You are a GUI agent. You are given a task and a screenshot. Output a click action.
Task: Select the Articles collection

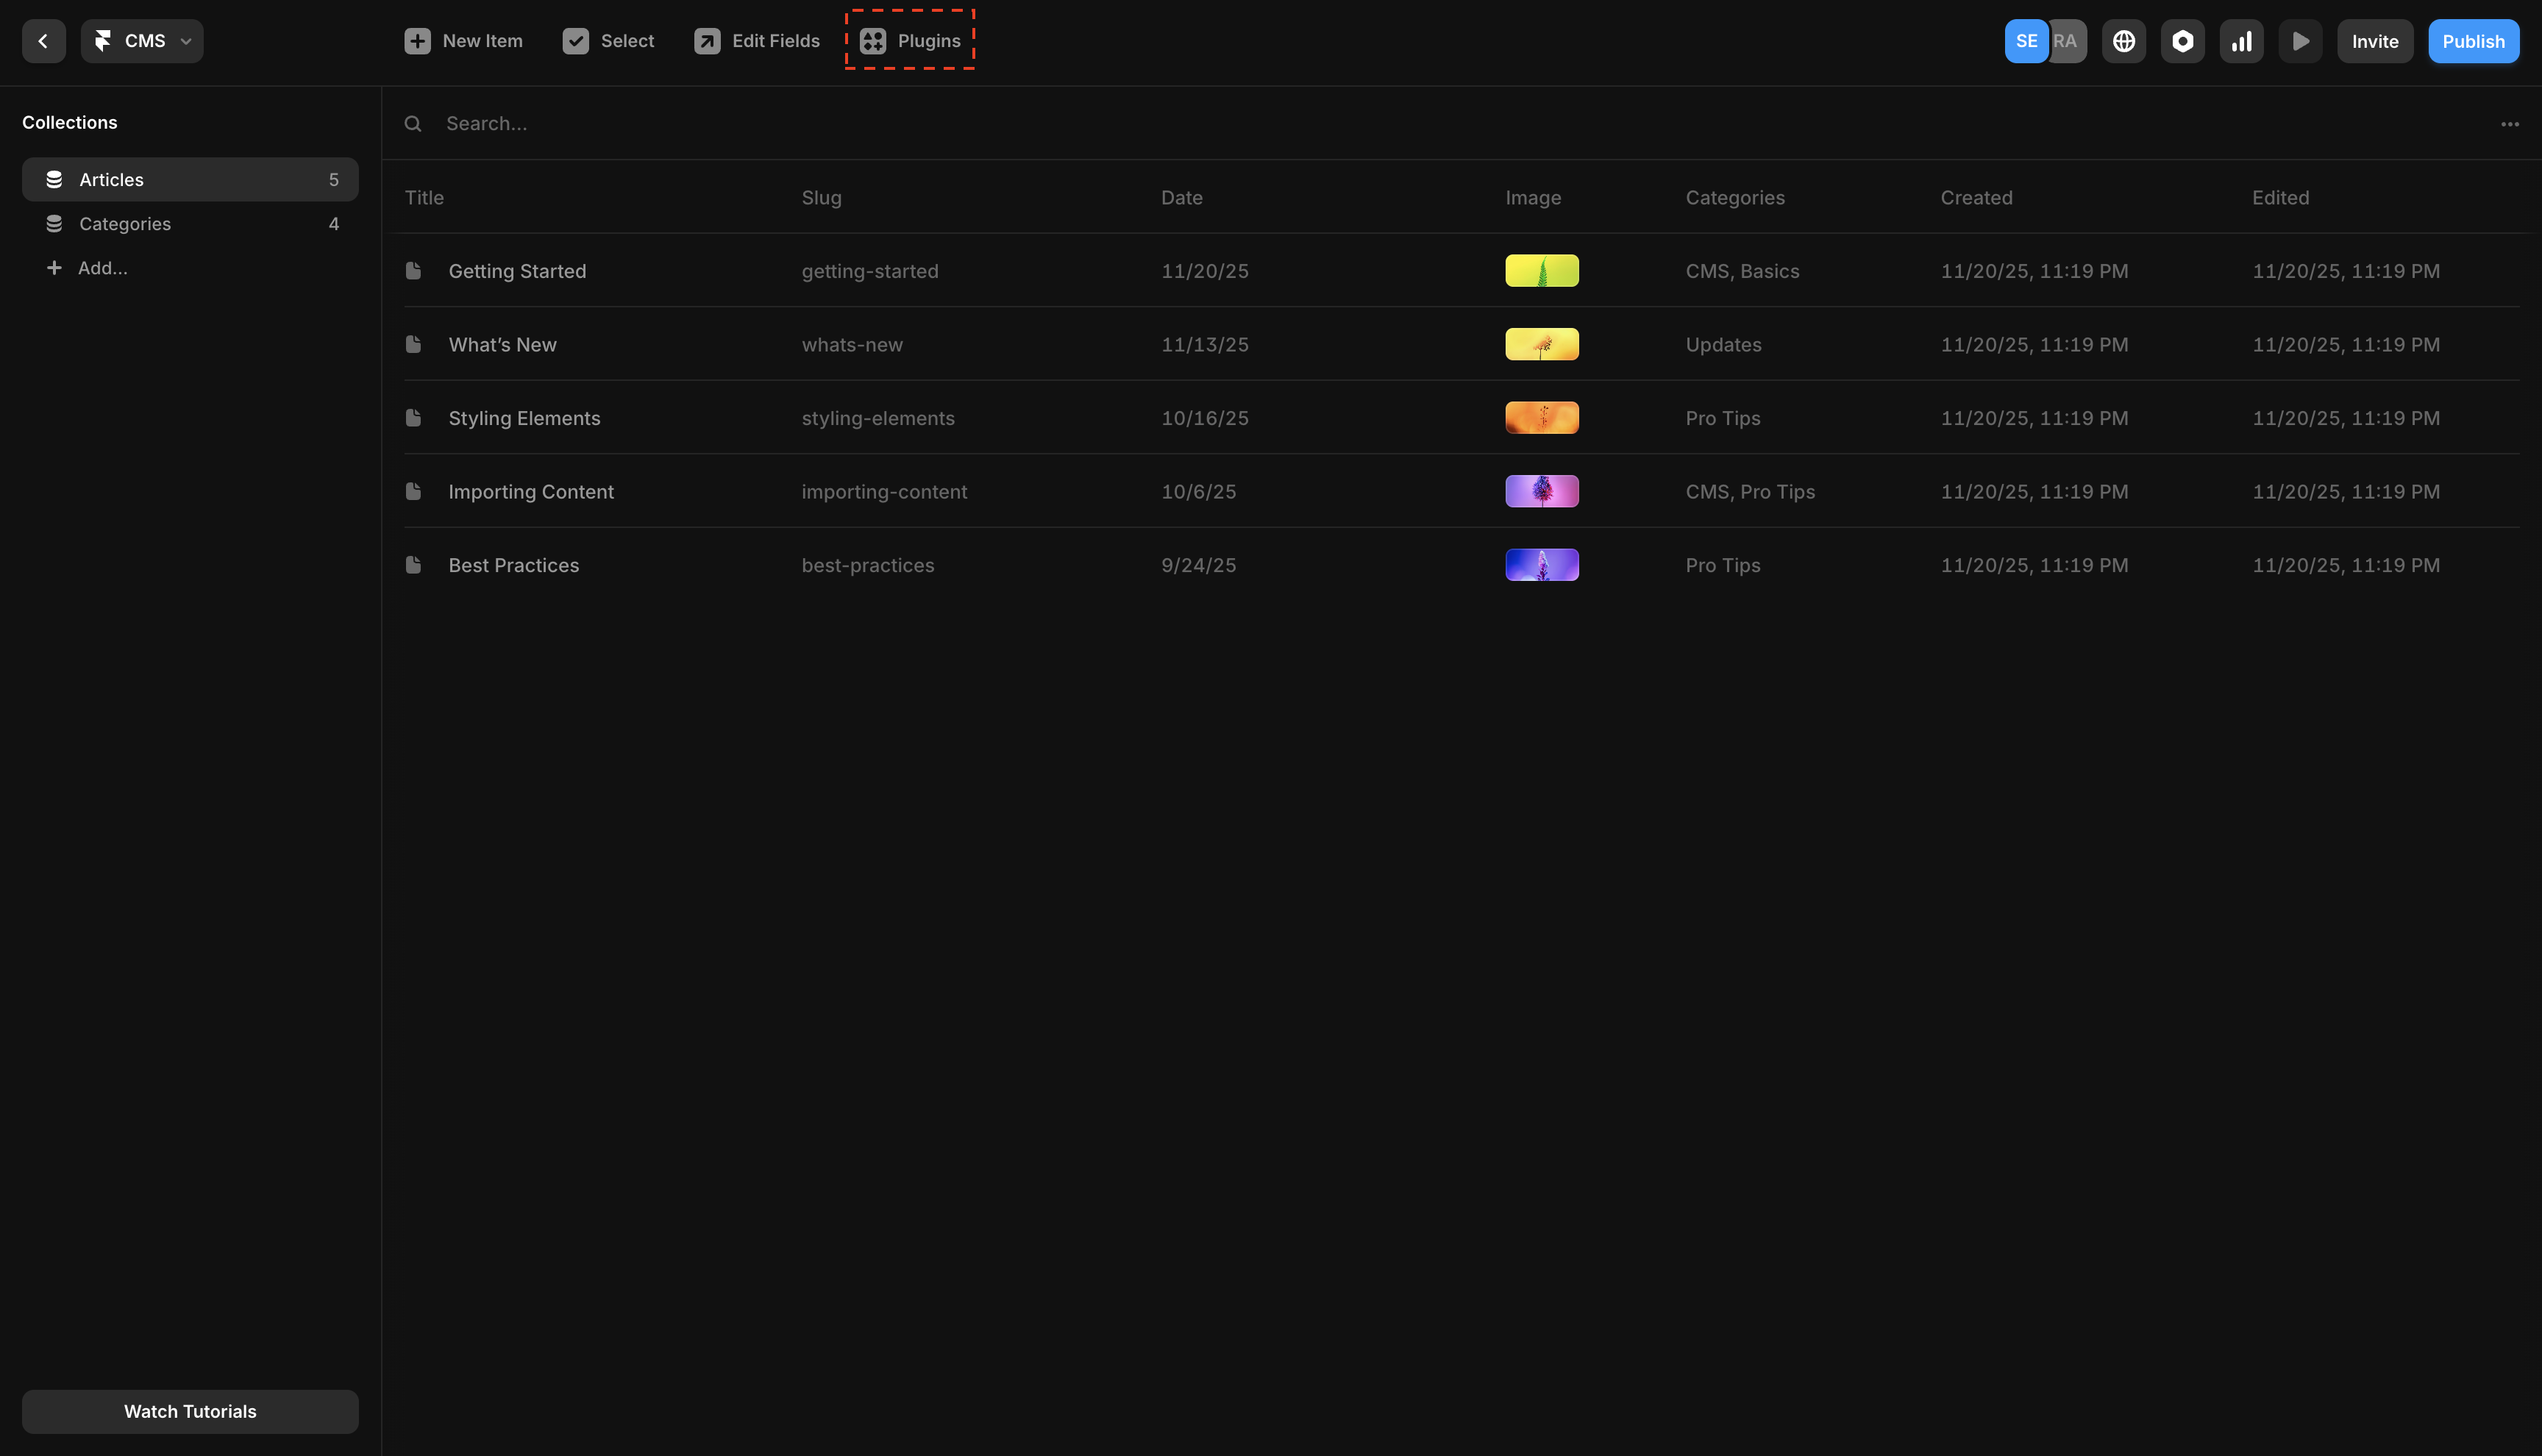click(111, 179)
